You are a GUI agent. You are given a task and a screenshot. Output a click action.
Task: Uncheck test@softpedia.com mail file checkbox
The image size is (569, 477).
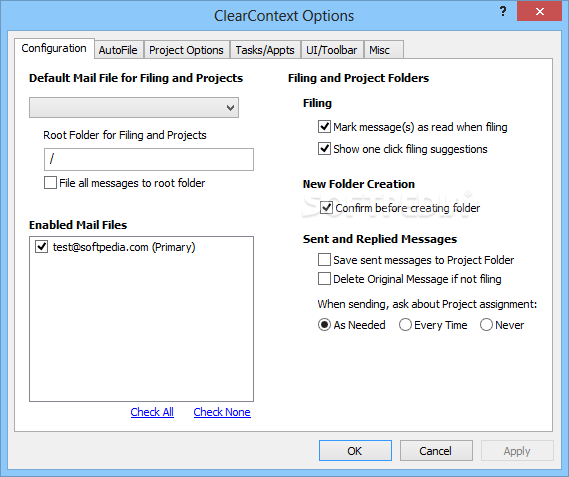point(42,246)
